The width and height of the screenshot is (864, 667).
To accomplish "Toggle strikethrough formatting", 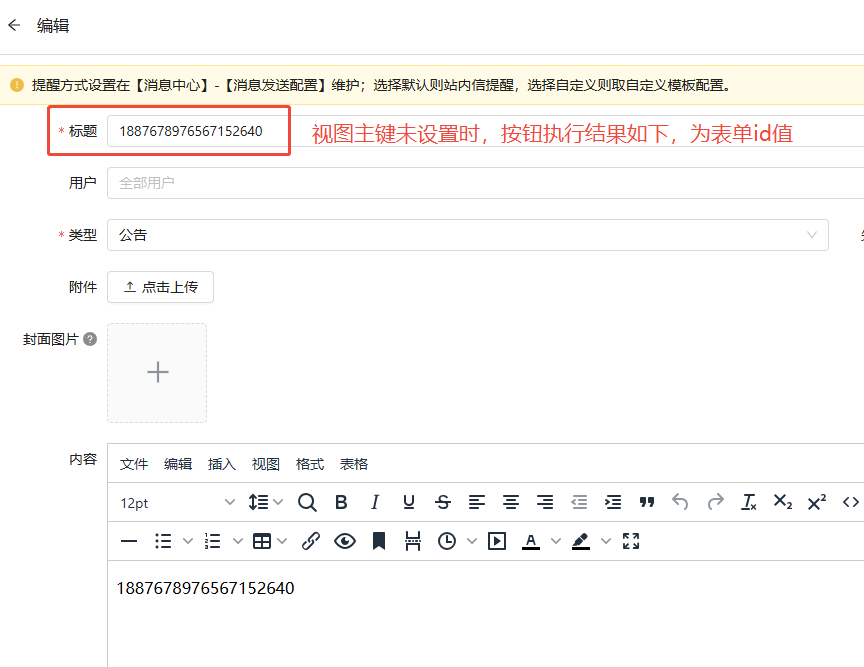I will [443, 502].
